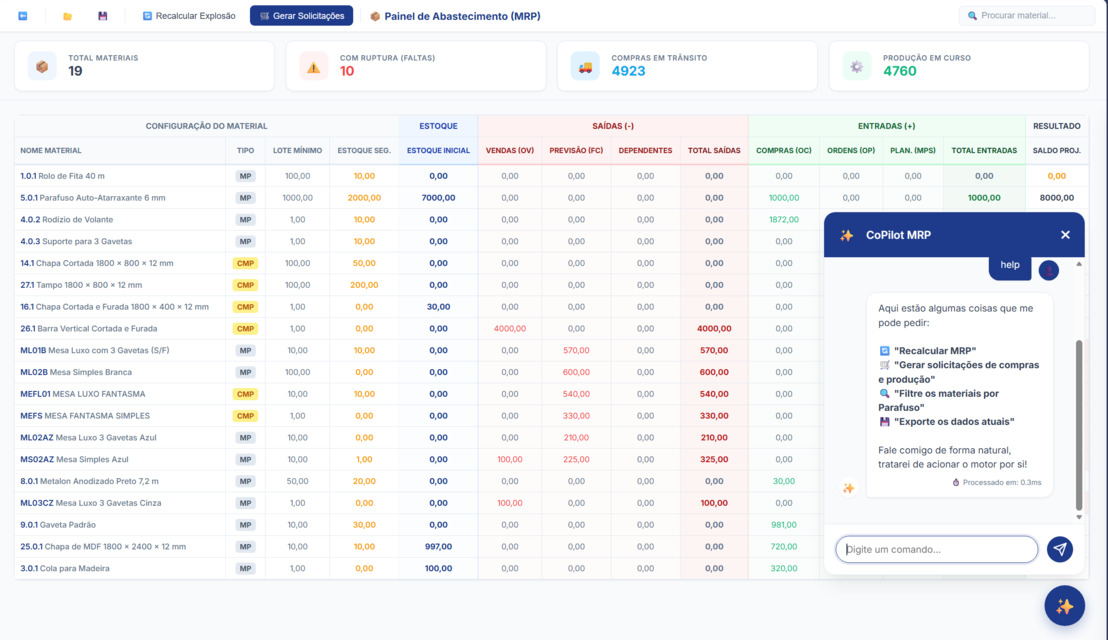Screen dimensions: 1108x640
Task: Click the gear icon on Produção em Curso card
Action: pyautogui.click(x=856, y=67)
